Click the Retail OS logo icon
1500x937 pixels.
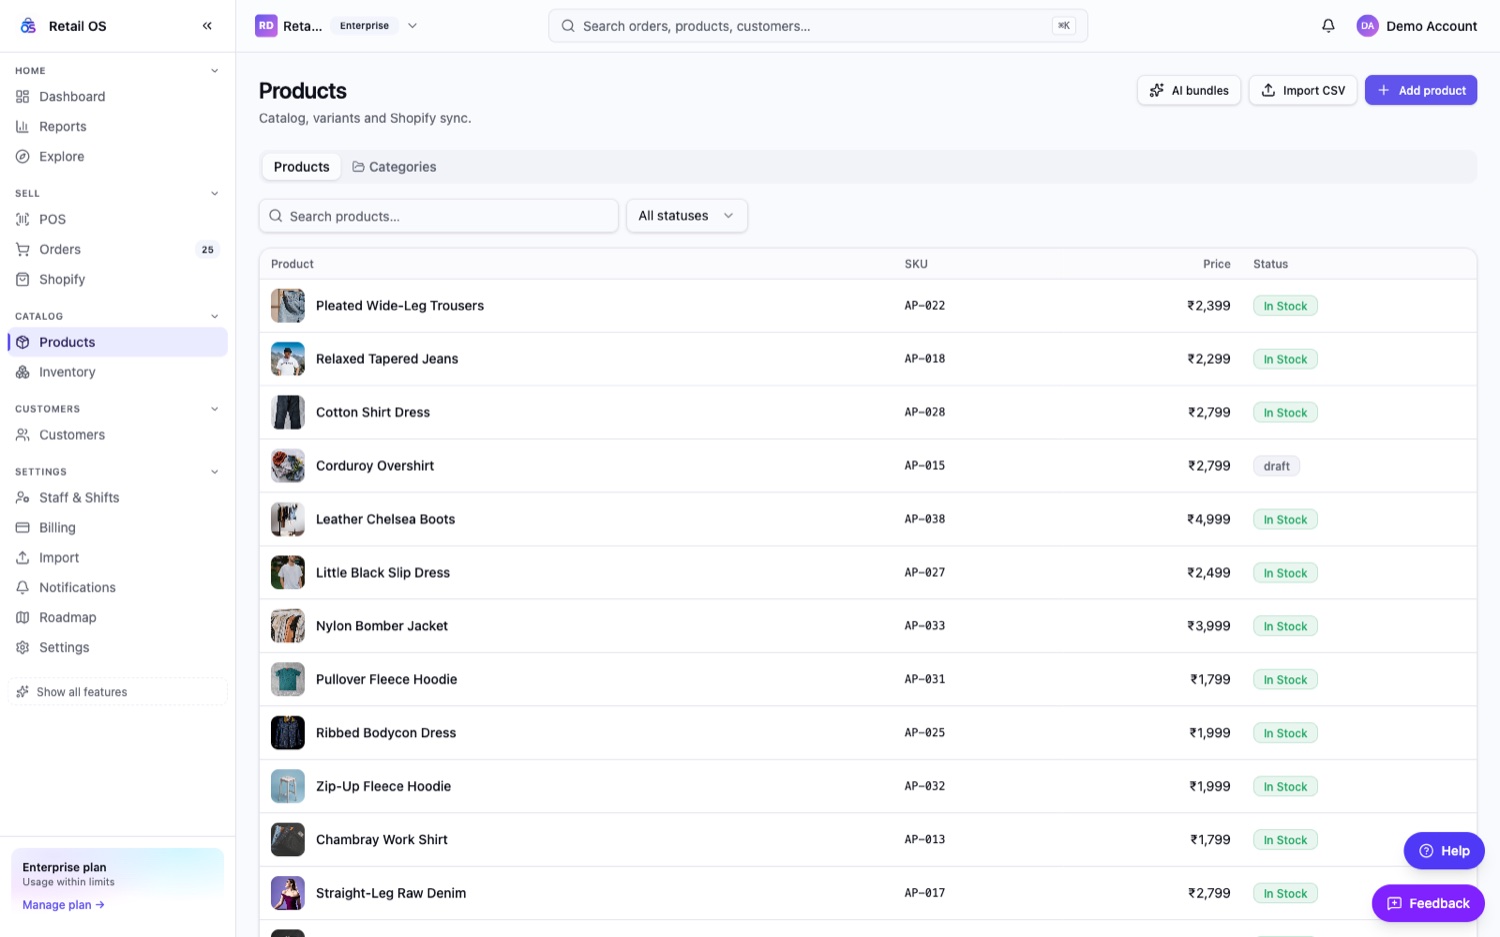pos(28,26)
